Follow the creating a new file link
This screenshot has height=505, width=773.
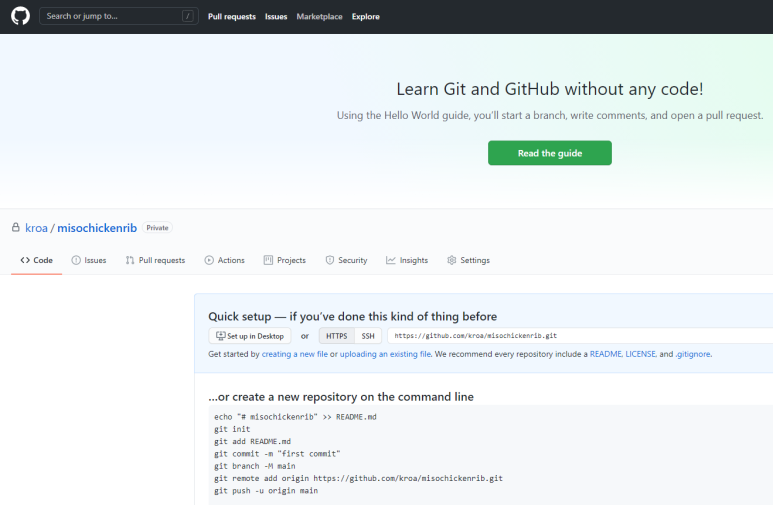tap(294, 354)
